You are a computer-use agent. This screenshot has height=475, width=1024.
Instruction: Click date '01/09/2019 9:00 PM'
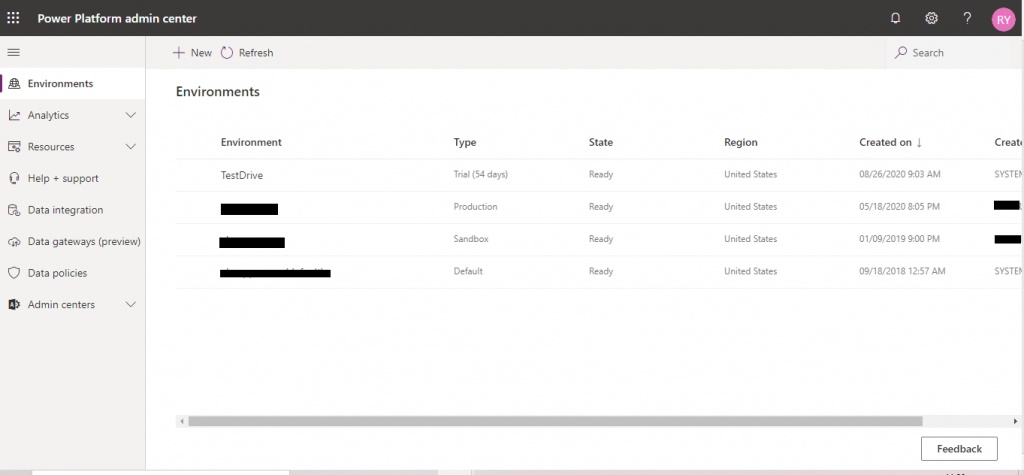tap(899, 239)
